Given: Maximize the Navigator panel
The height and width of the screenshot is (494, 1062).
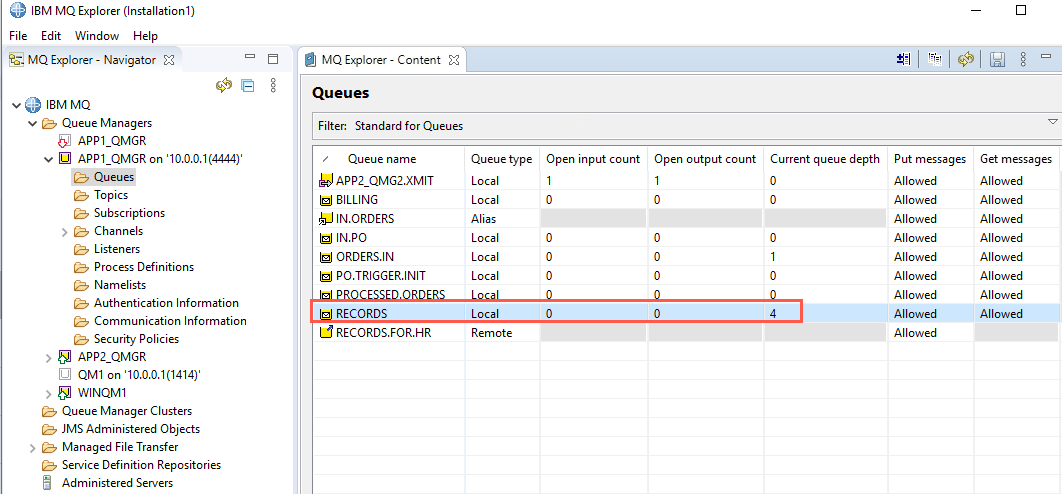Looking at the screenshot, I should (x=273, y=59).
